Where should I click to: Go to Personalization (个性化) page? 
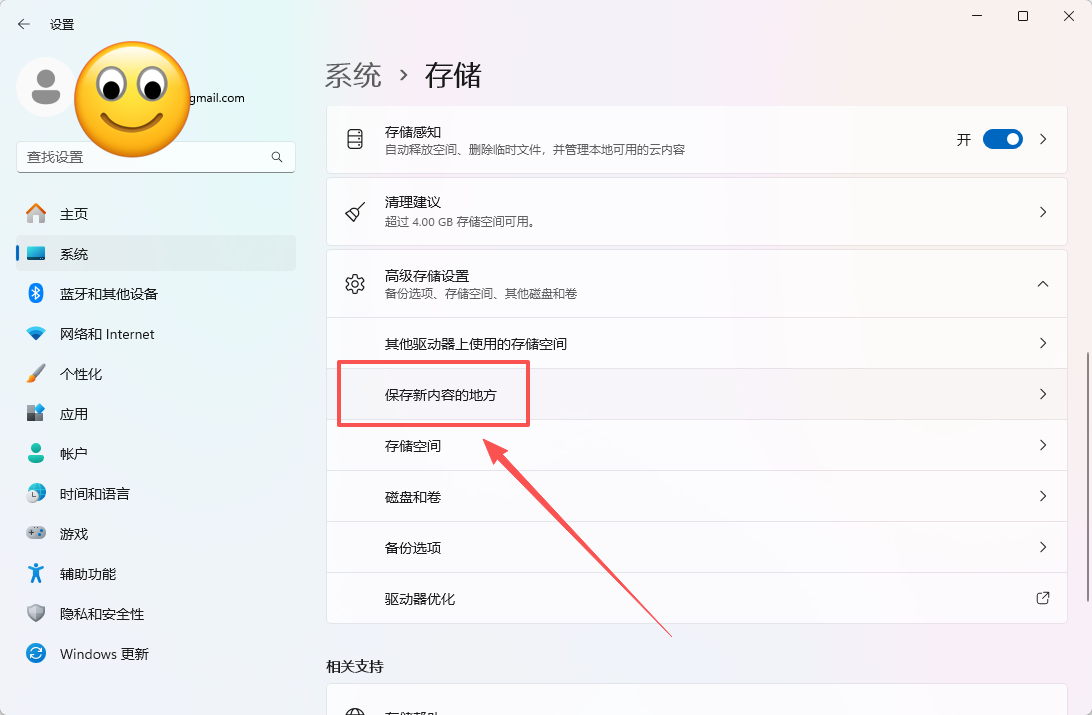(x=81, y=374)
